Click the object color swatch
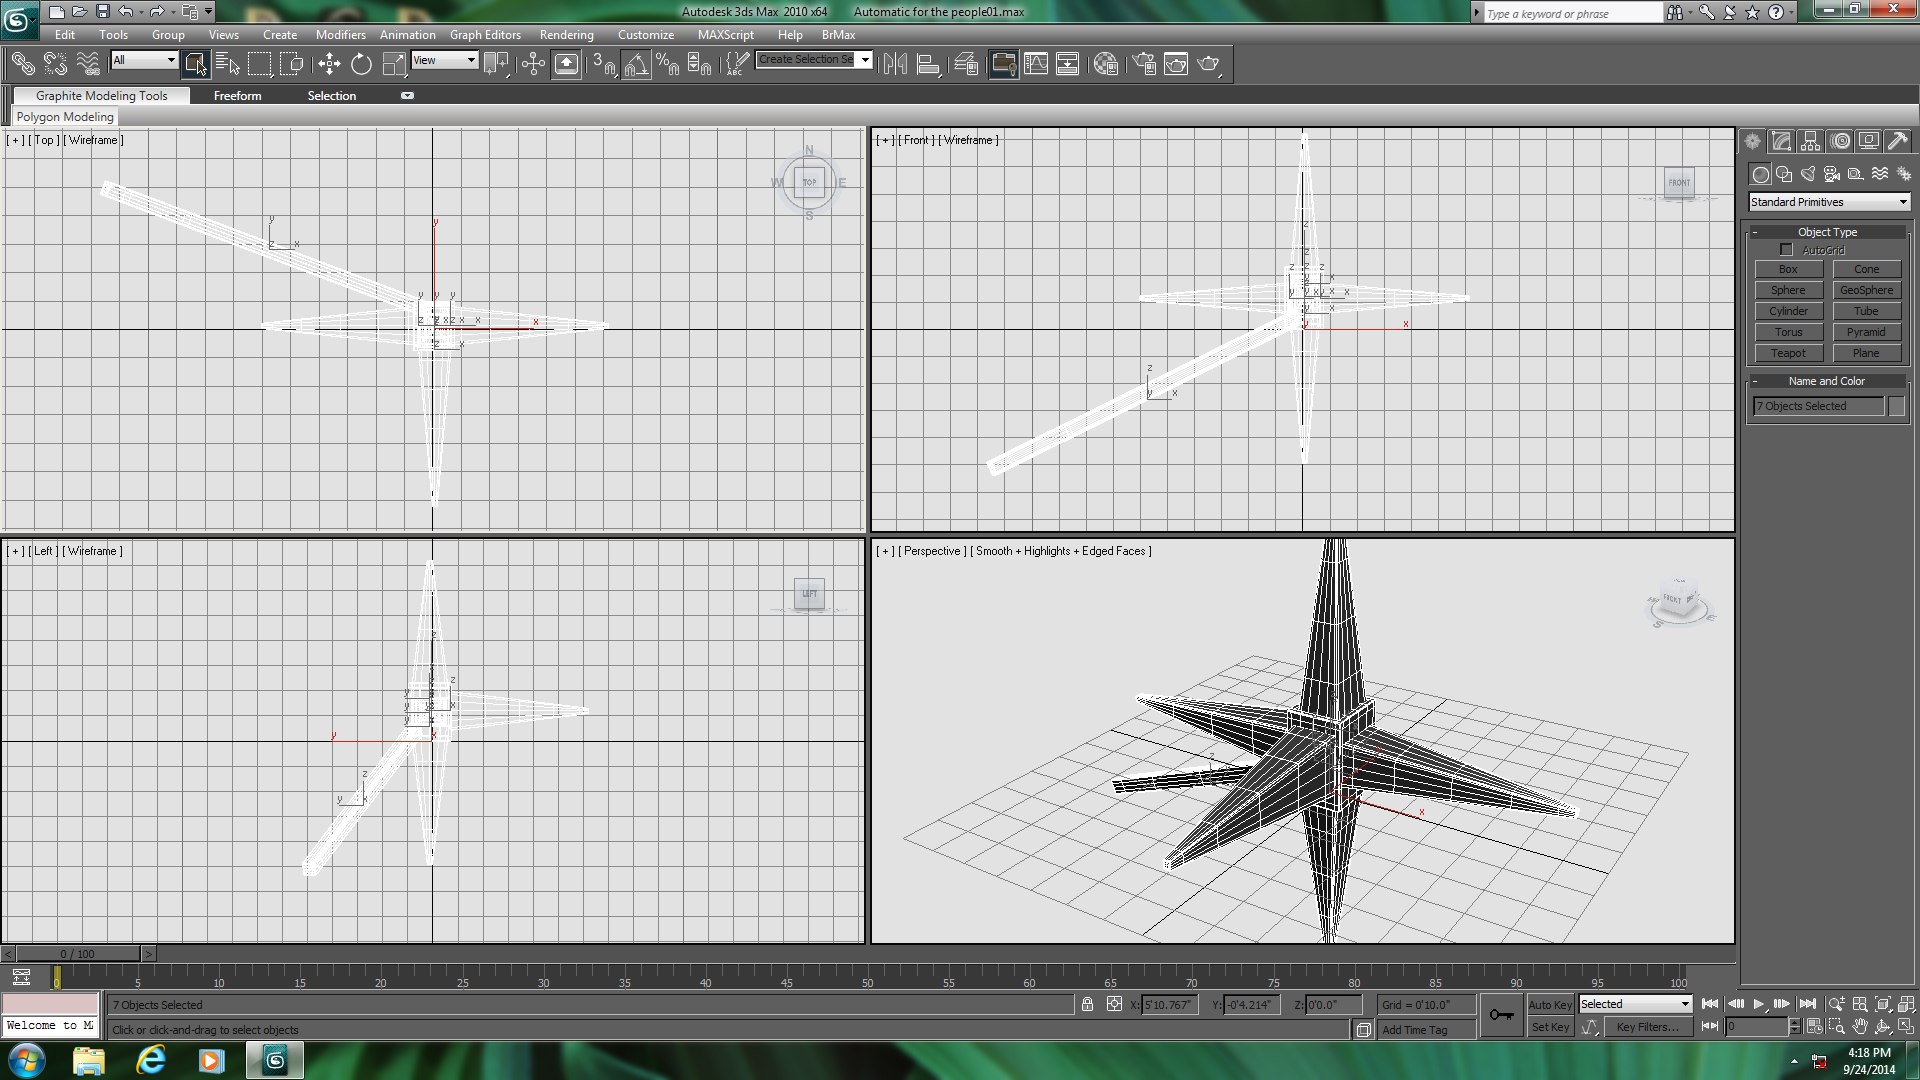The height and width of the screenshot is (1080, 1920). pos(1897,406)
